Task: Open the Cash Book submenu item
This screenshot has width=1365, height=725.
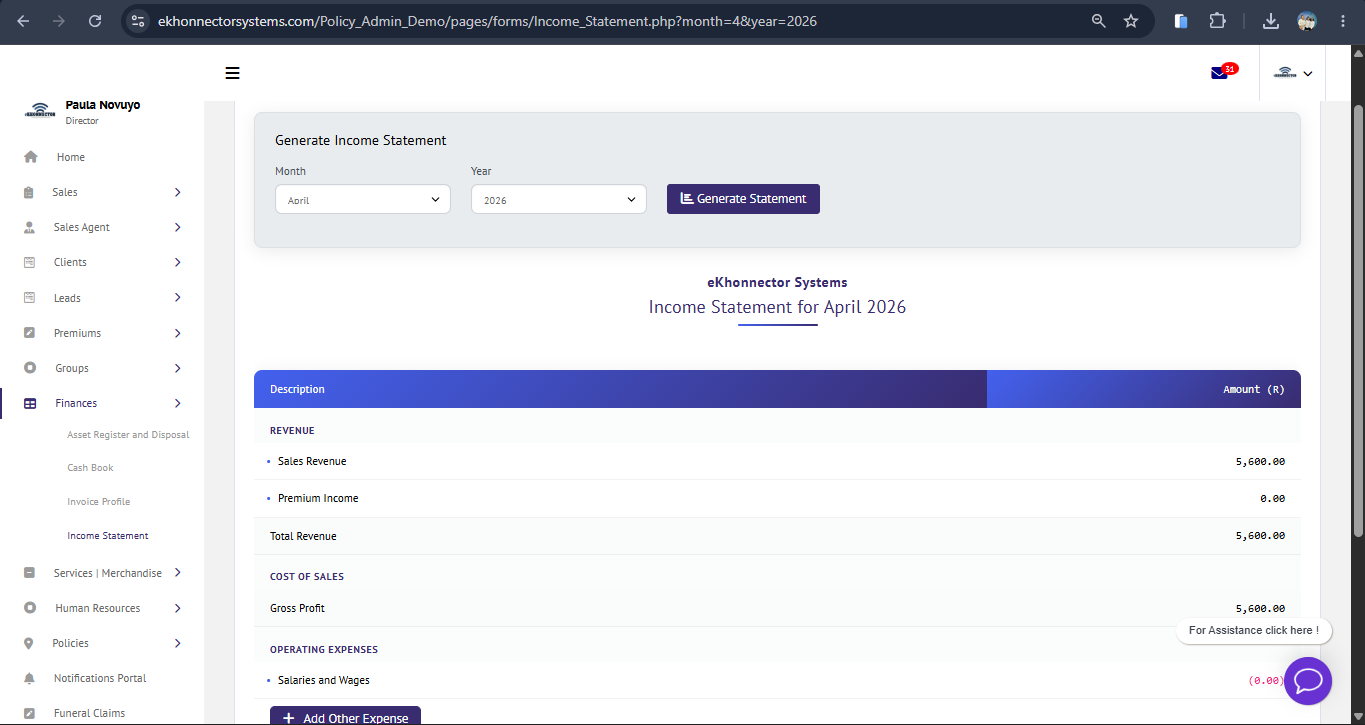Action: 90,468
